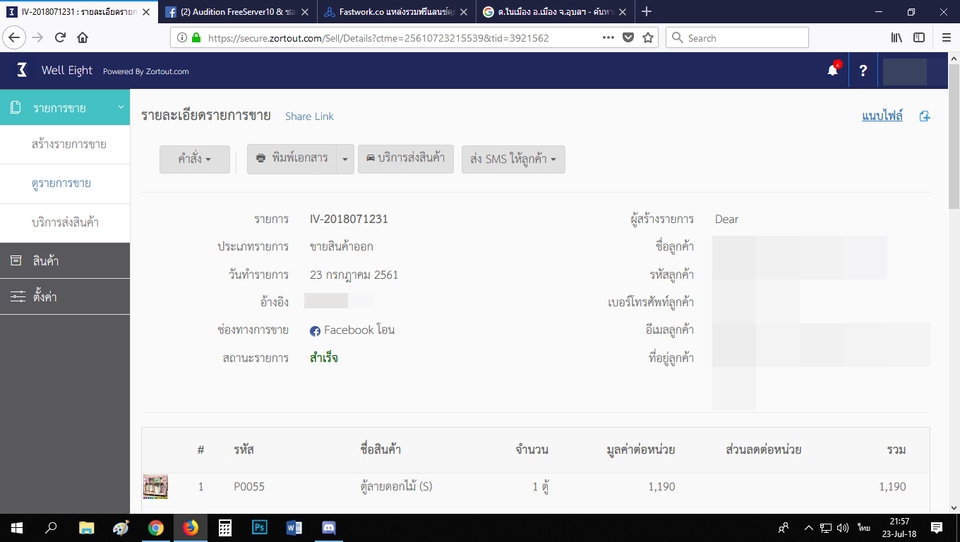Switch input language ไทย in tray
Image resolution: width=960 pixels, height=542 pixels.
(x=864, y=527)
